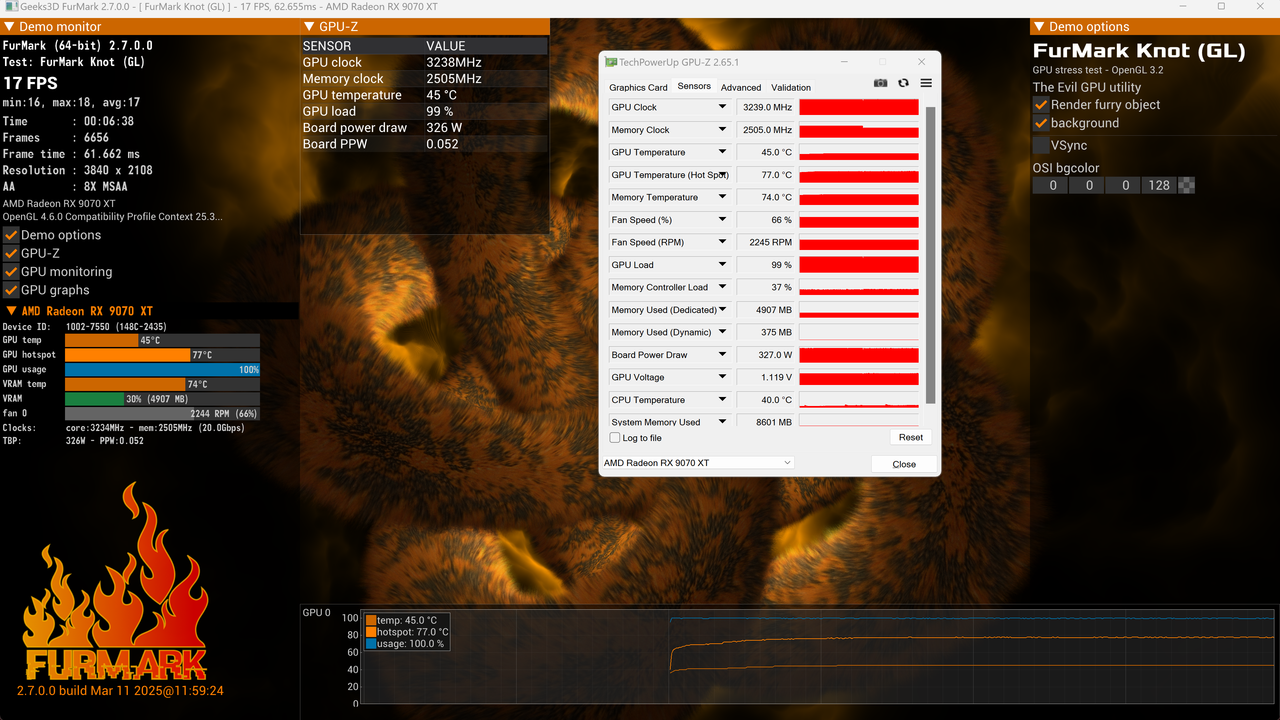Open the CPU Temperature sensor dropdown
The image size is (1280, 720).
722,400
